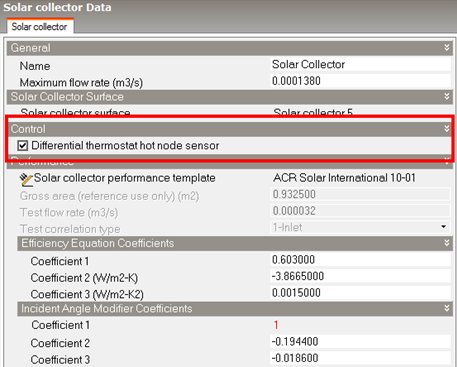Collapse the Solar Collector Surface section

(x=447, y=97)
